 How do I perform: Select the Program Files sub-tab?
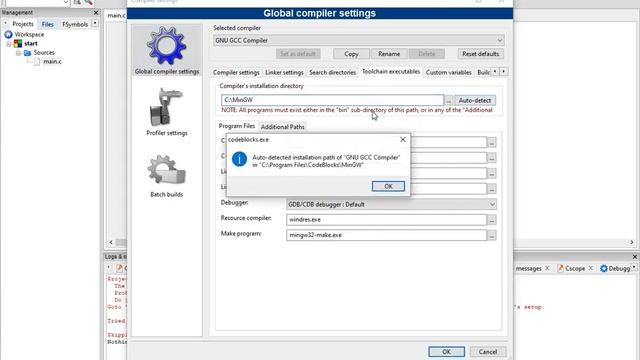[x=236, y=126]
